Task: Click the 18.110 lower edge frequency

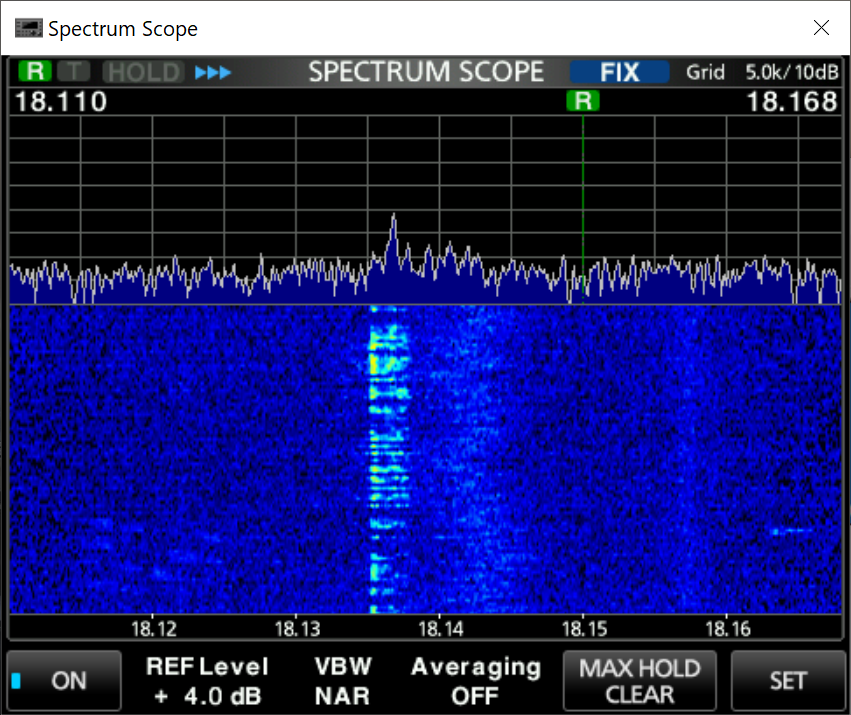Action: [61, 101]
